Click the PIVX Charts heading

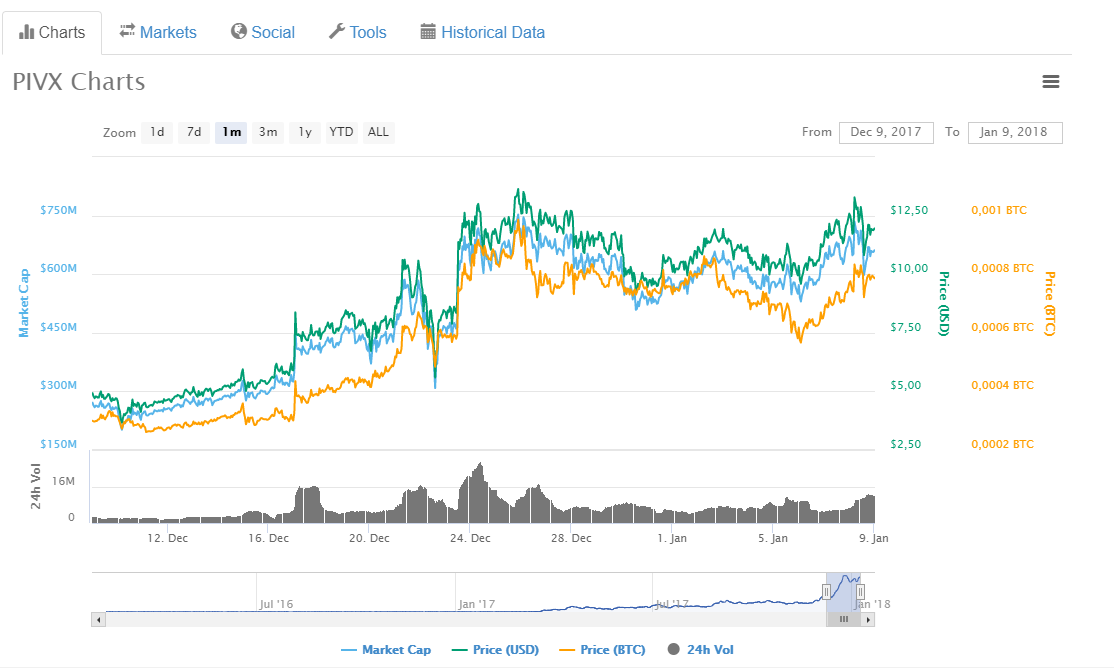[79, 82]
